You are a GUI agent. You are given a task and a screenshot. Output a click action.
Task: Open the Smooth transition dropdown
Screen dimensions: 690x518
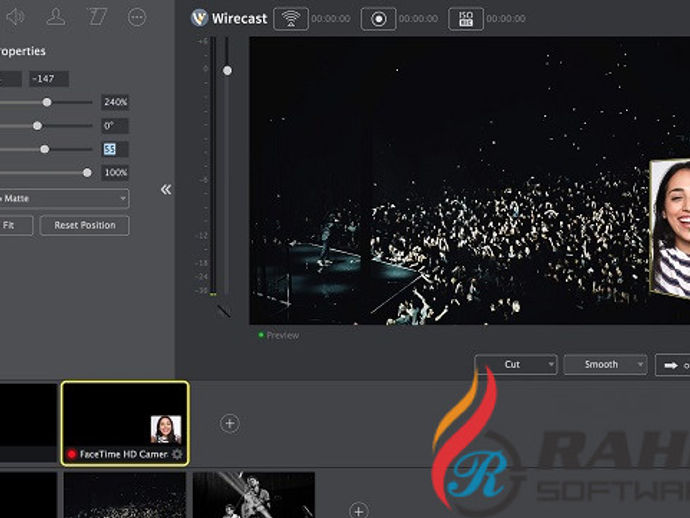[x=606, y=364]
